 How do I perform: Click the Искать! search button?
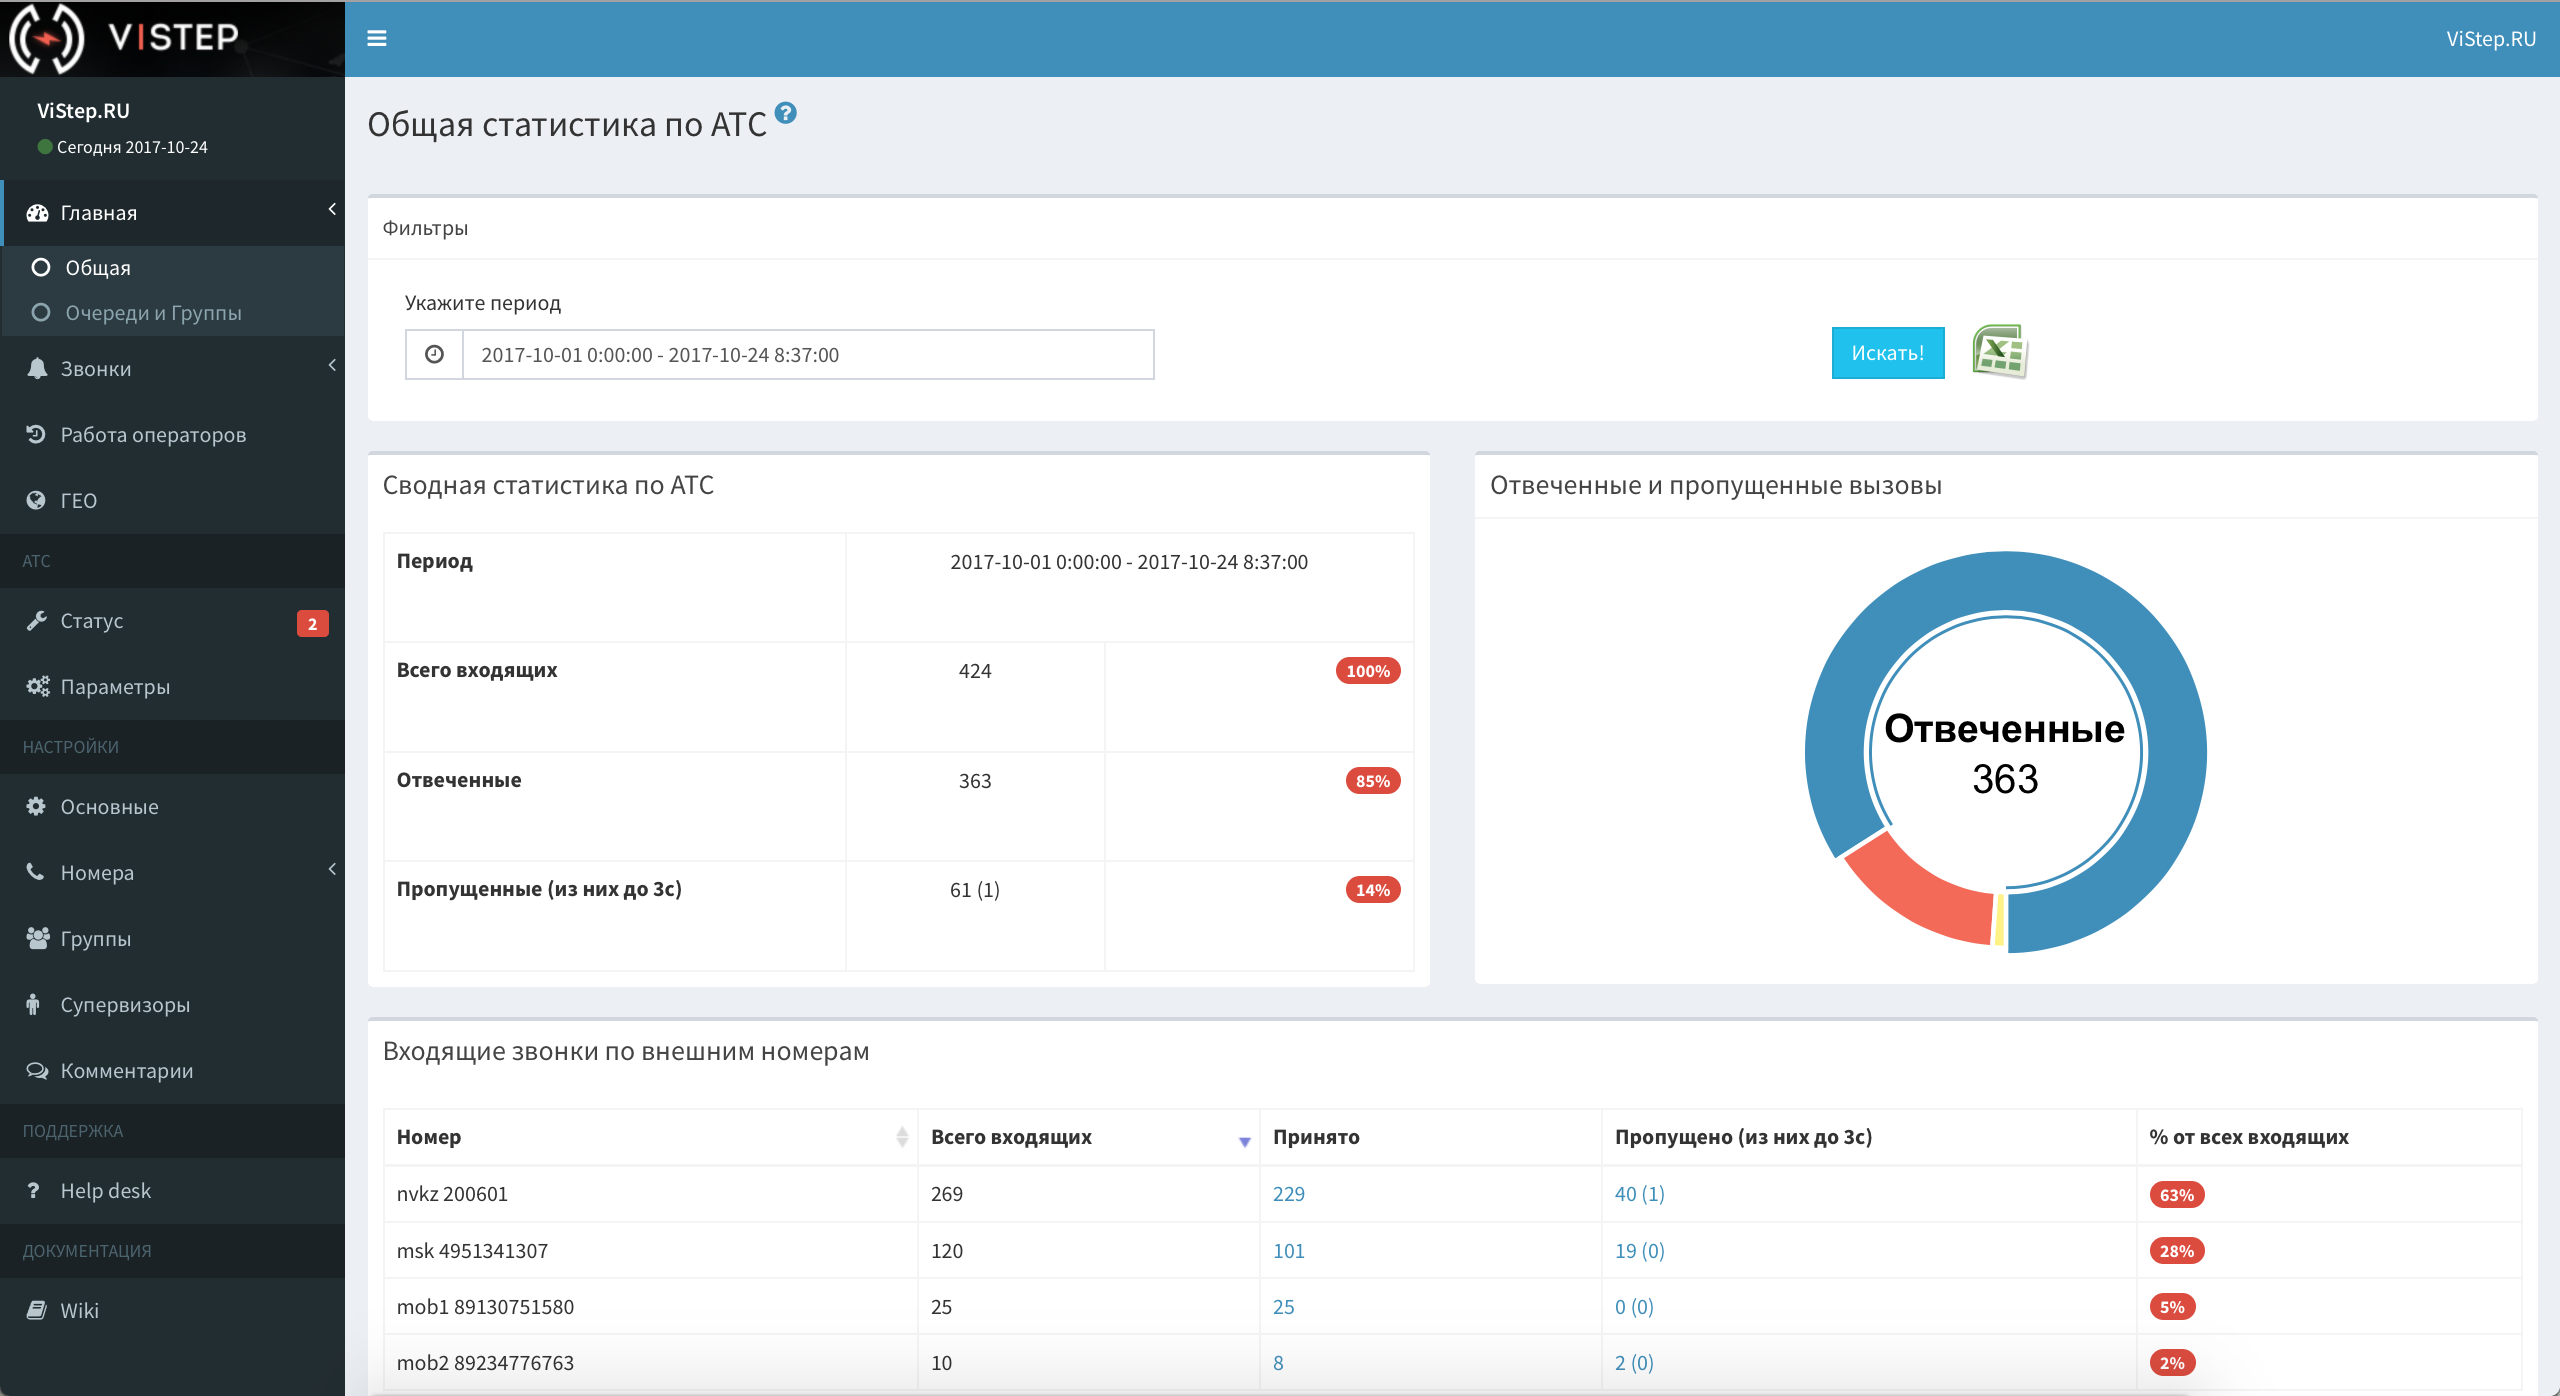pyautogui.click(x=1888, y=353)
